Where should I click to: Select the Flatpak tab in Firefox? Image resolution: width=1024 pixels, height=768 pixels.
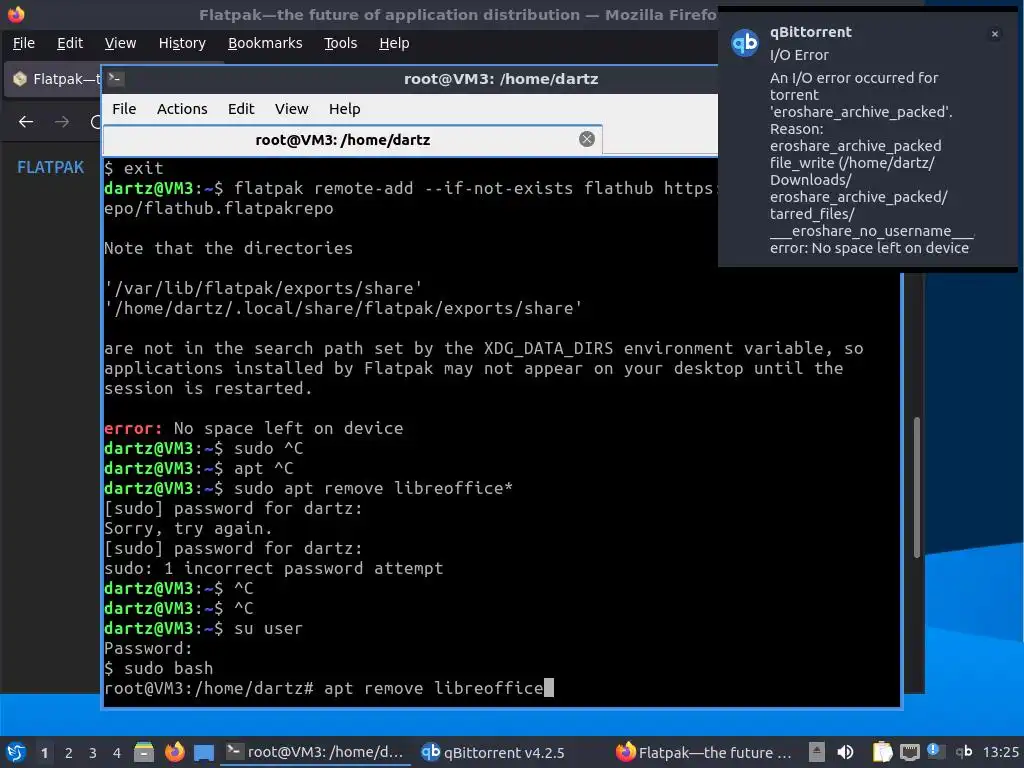click(54, 79)
